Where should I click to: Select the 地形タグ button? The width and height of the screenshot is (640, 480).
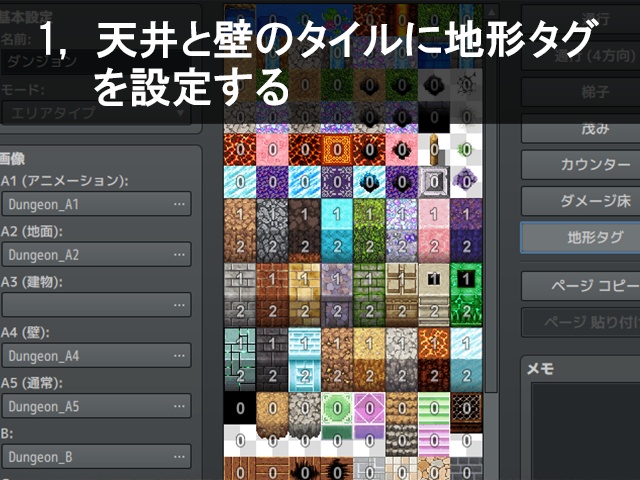click(x=580, y=238)
